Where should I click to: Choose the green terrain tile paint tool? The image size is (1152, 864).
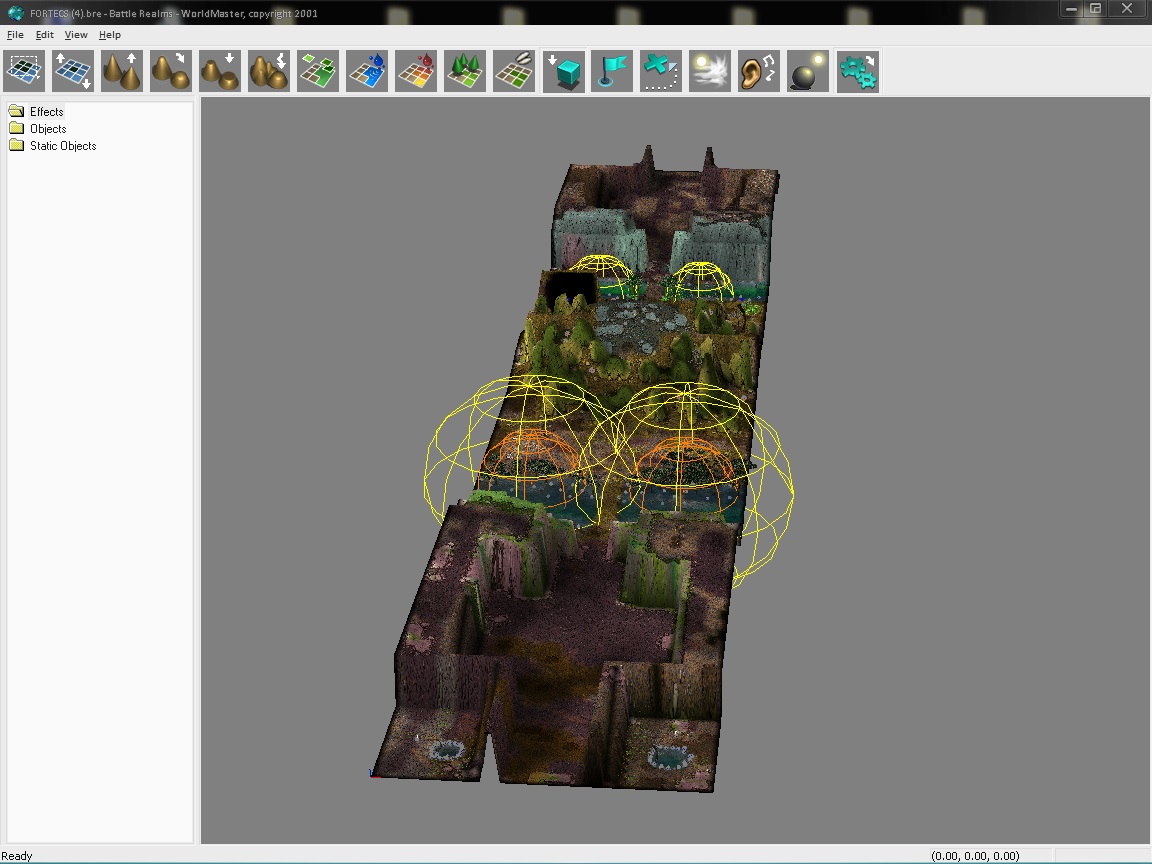coord(318,72)
